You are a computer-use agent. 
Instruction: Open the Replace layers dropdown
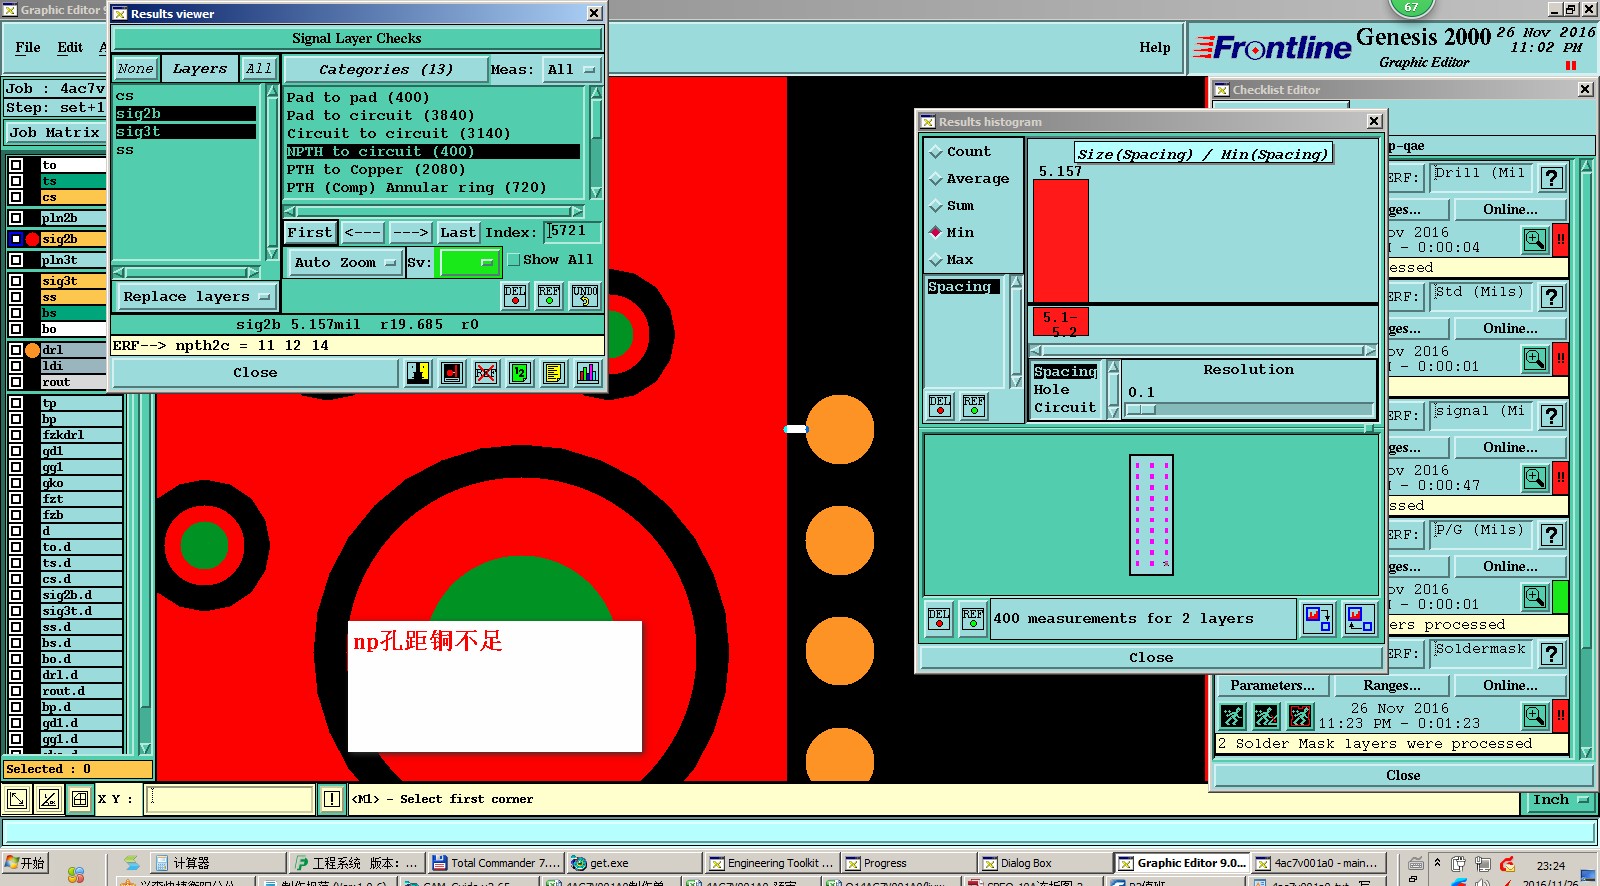tap(197, 297)
